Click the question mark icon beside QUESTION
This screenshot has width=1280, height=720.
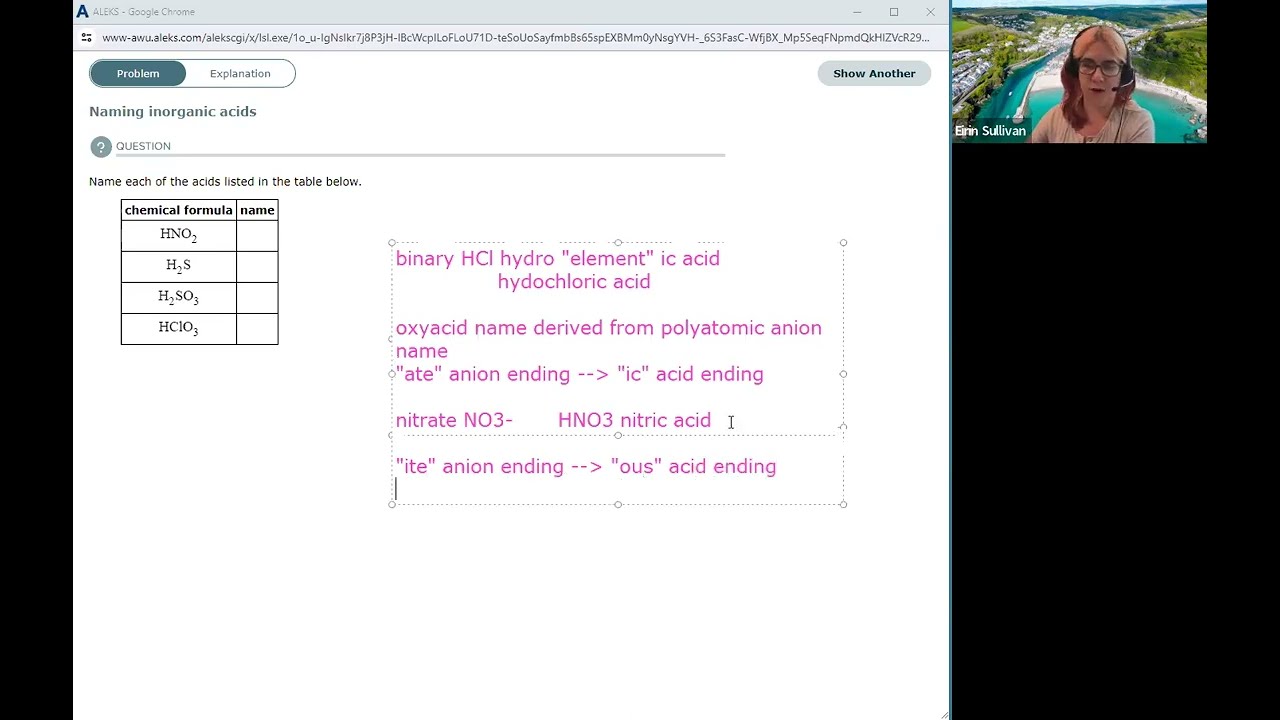[x=100, y=147]
